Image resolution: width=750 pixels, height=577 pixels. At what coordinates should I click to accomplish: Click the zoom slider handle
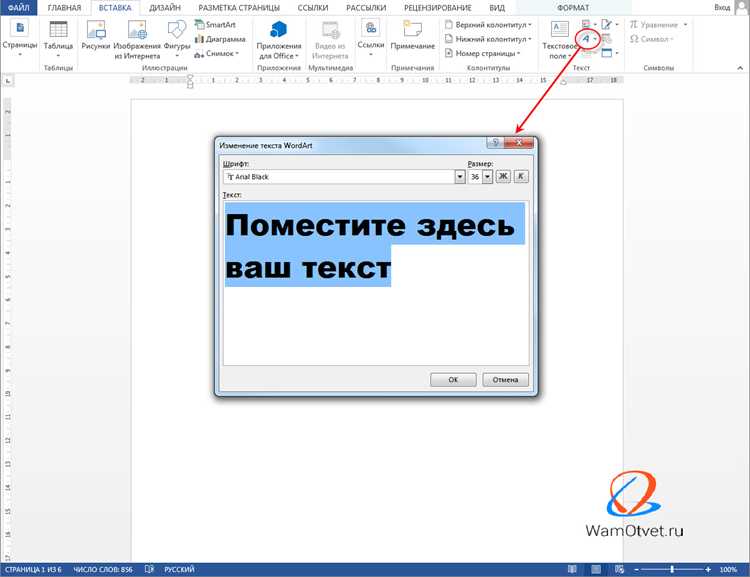[x=673, y=569]
